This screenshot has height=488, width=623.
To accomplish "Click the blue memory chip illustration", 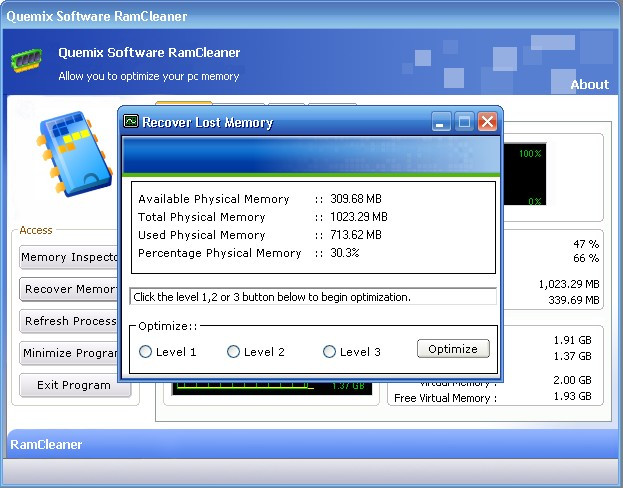I will 74,154.
